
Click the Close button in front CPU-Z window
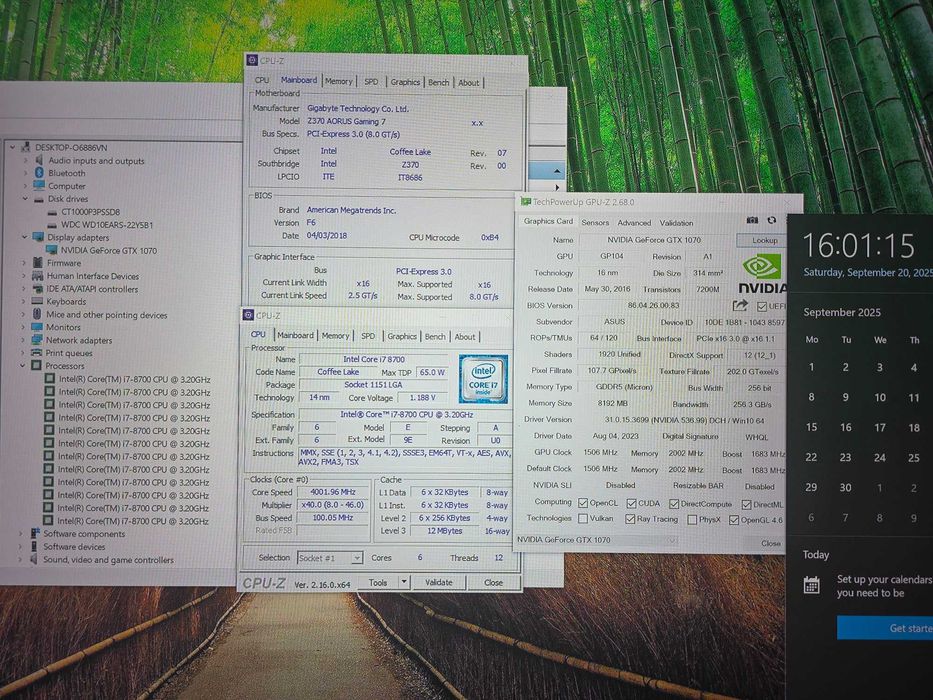(x=493, y=583)
